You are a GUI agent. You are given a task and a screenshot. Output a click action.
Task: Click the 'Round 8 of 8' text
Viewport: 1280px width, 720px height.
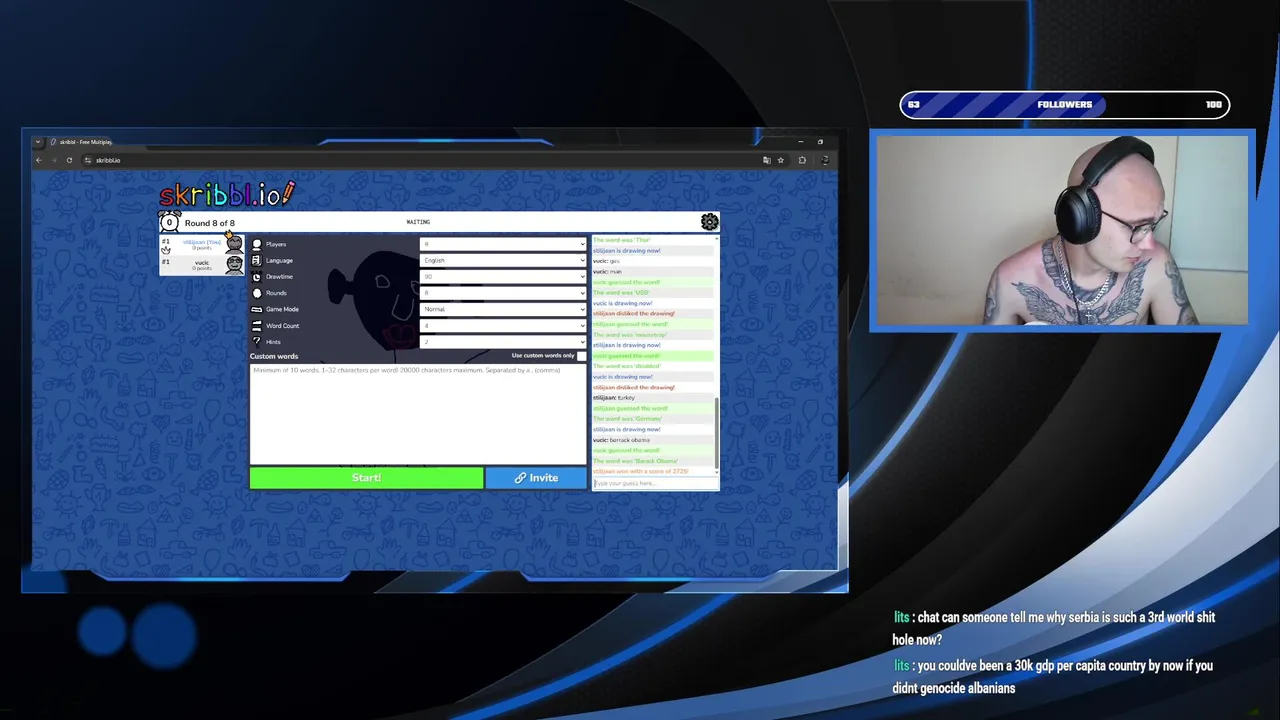tap(210, 223)
